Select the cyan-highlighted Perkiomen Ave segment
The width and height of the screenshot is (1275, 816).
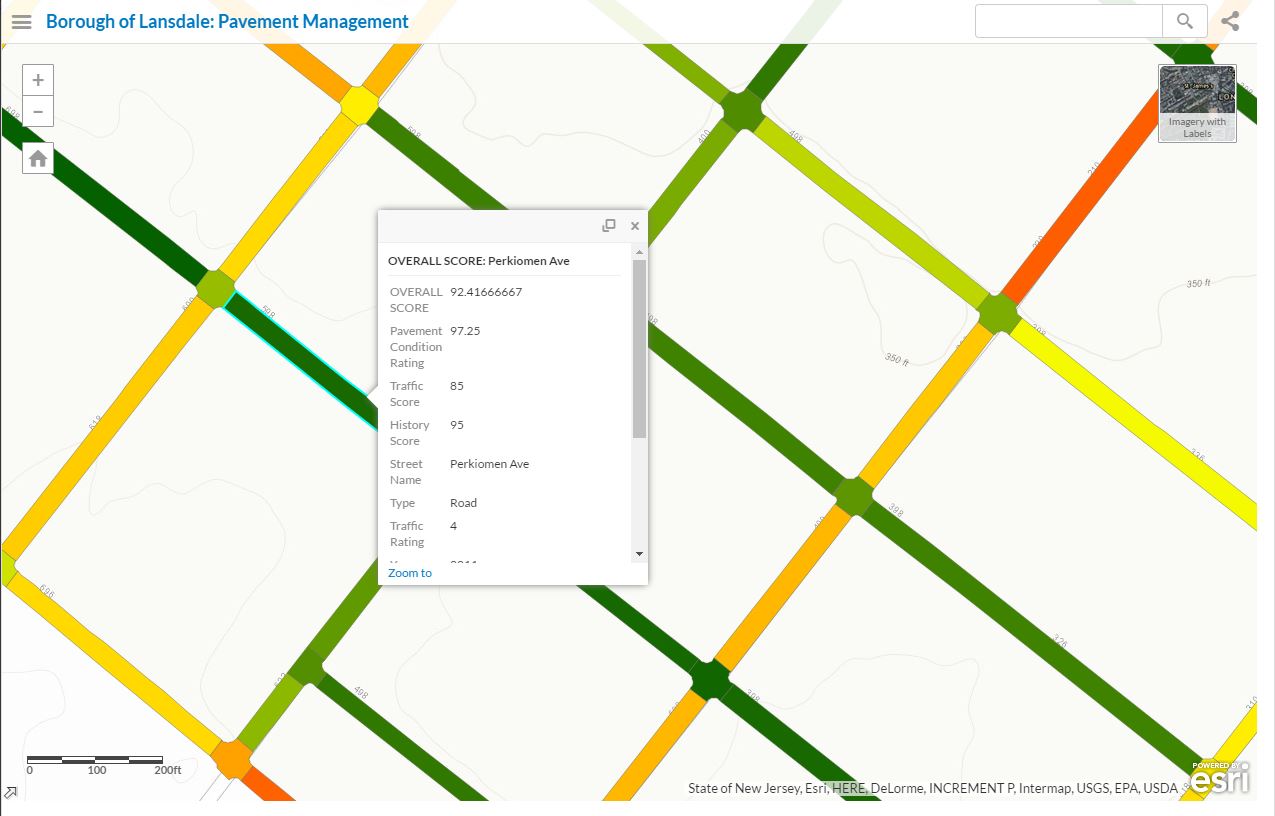300,360
